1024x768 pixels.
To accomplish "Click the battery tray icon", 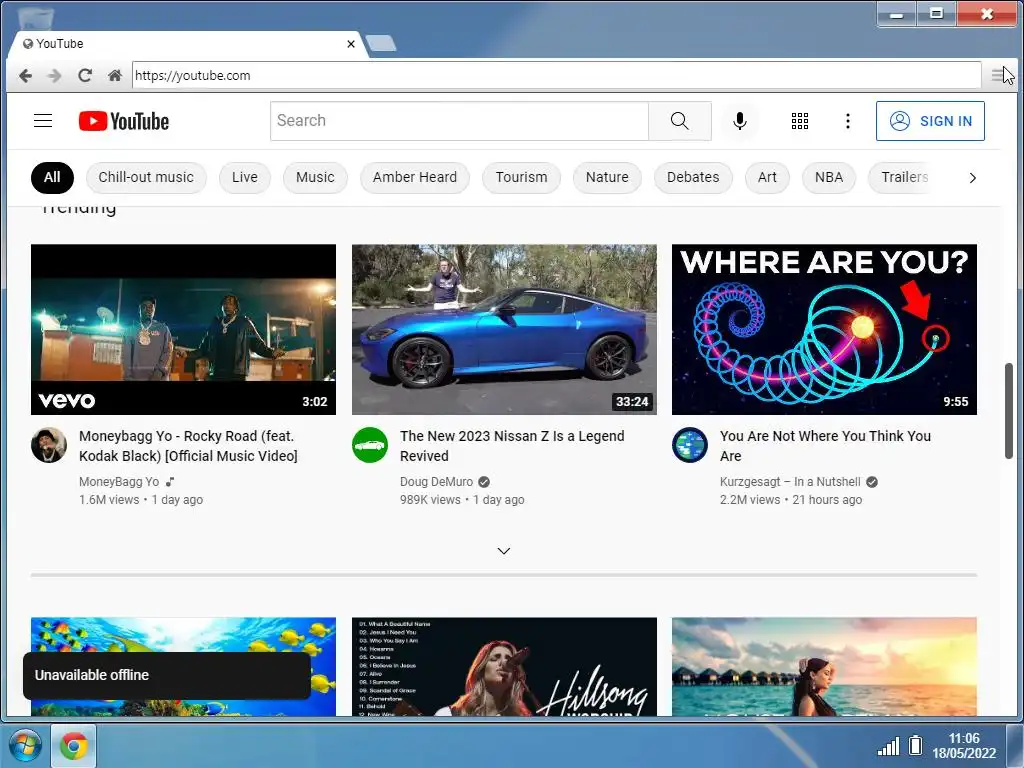I will [x=916, y=745].
